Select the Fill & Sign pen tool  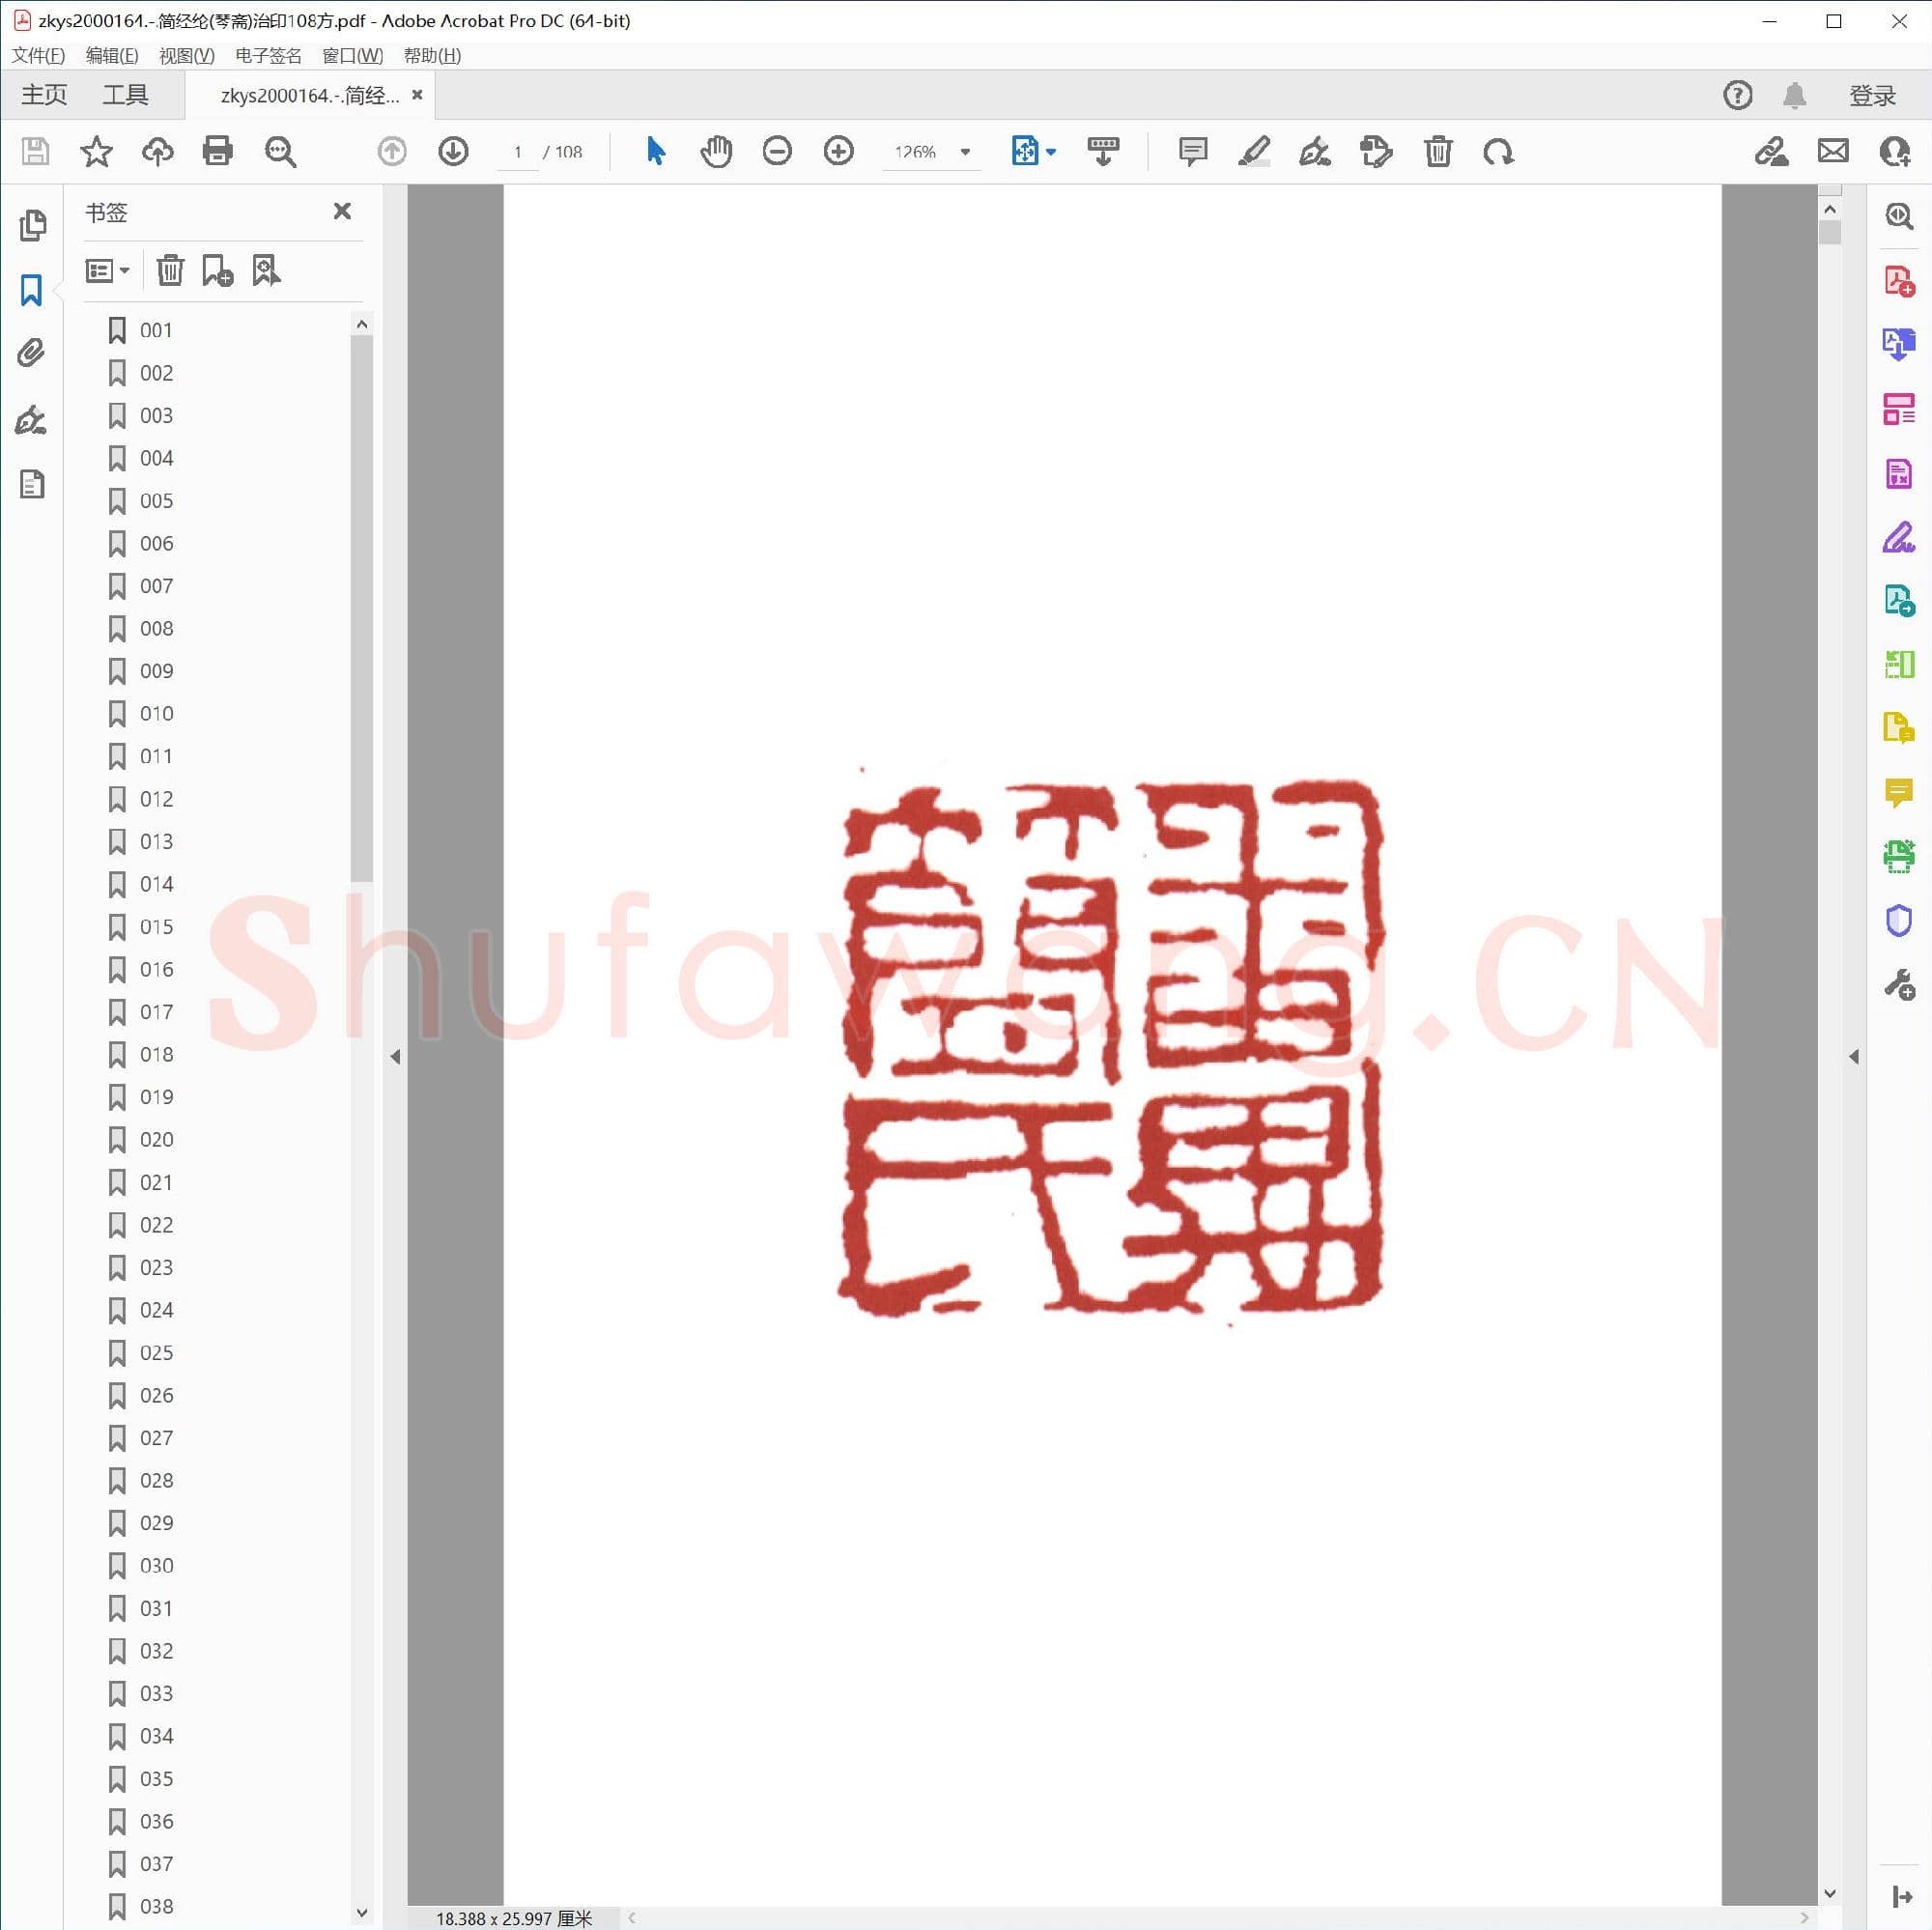(1314, 152)
